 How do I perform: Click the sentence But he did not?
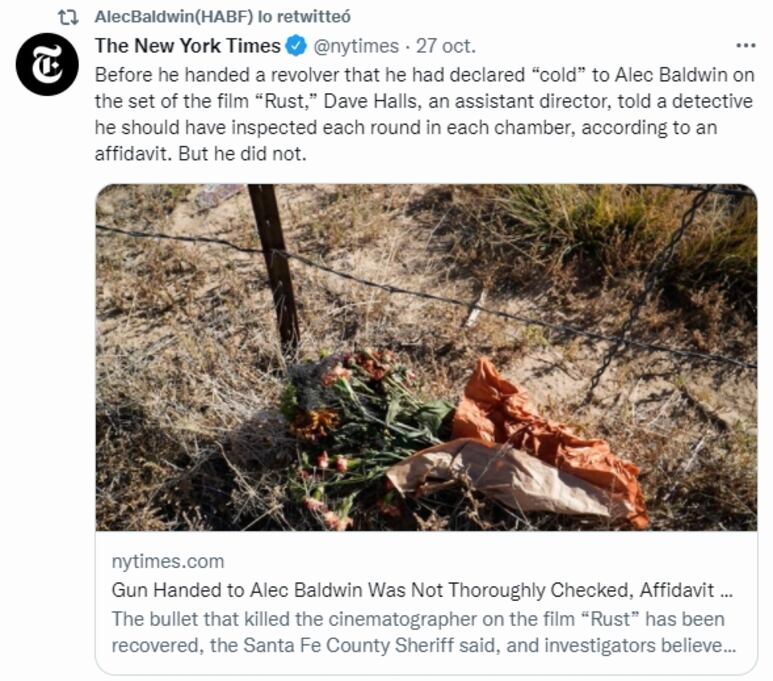[243, 154]
